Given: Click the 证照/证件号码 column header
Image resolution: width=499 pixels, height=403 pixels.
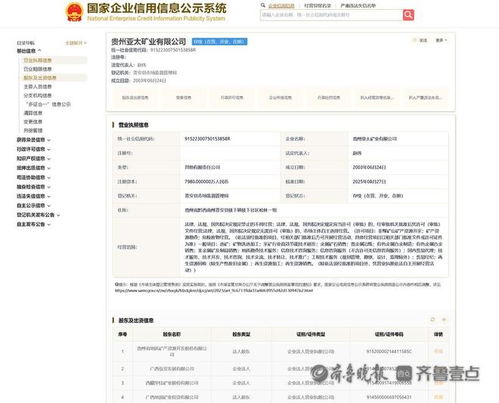Looking at the screenshot, I should pyautogui.click(x=389, y=334).
